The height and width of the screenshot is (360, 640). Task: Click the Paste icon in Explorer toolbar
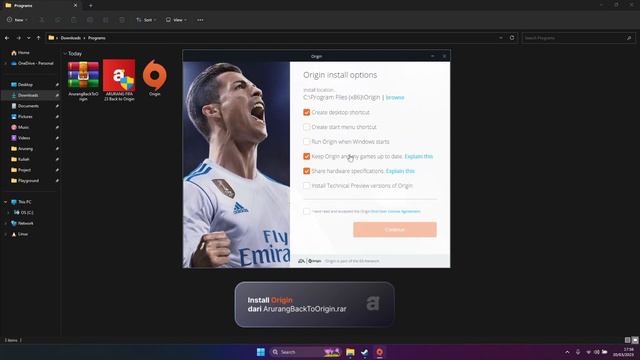[x=73, y=20]
